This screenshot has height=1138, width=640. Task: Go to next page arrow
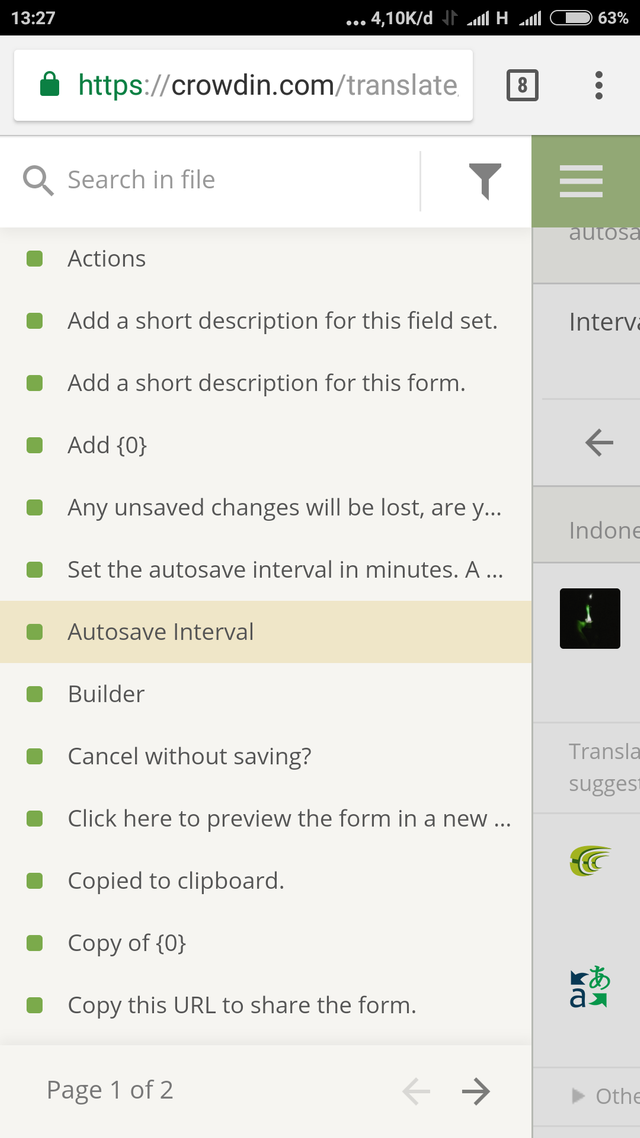[x=476, y=1092]
